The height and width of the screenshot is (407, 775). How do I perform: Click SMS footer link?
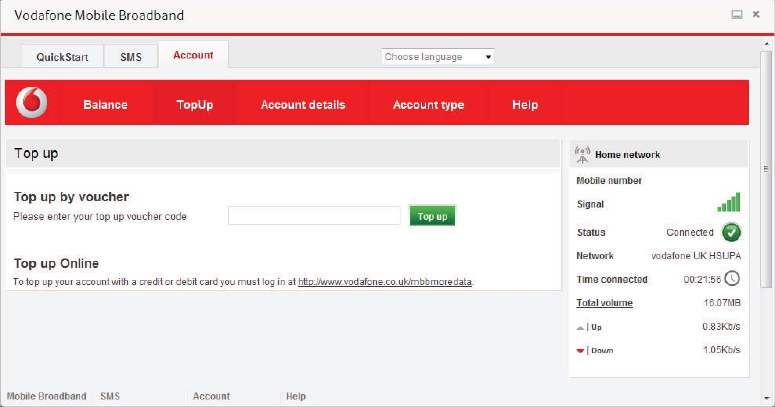(x=110, y=396)
